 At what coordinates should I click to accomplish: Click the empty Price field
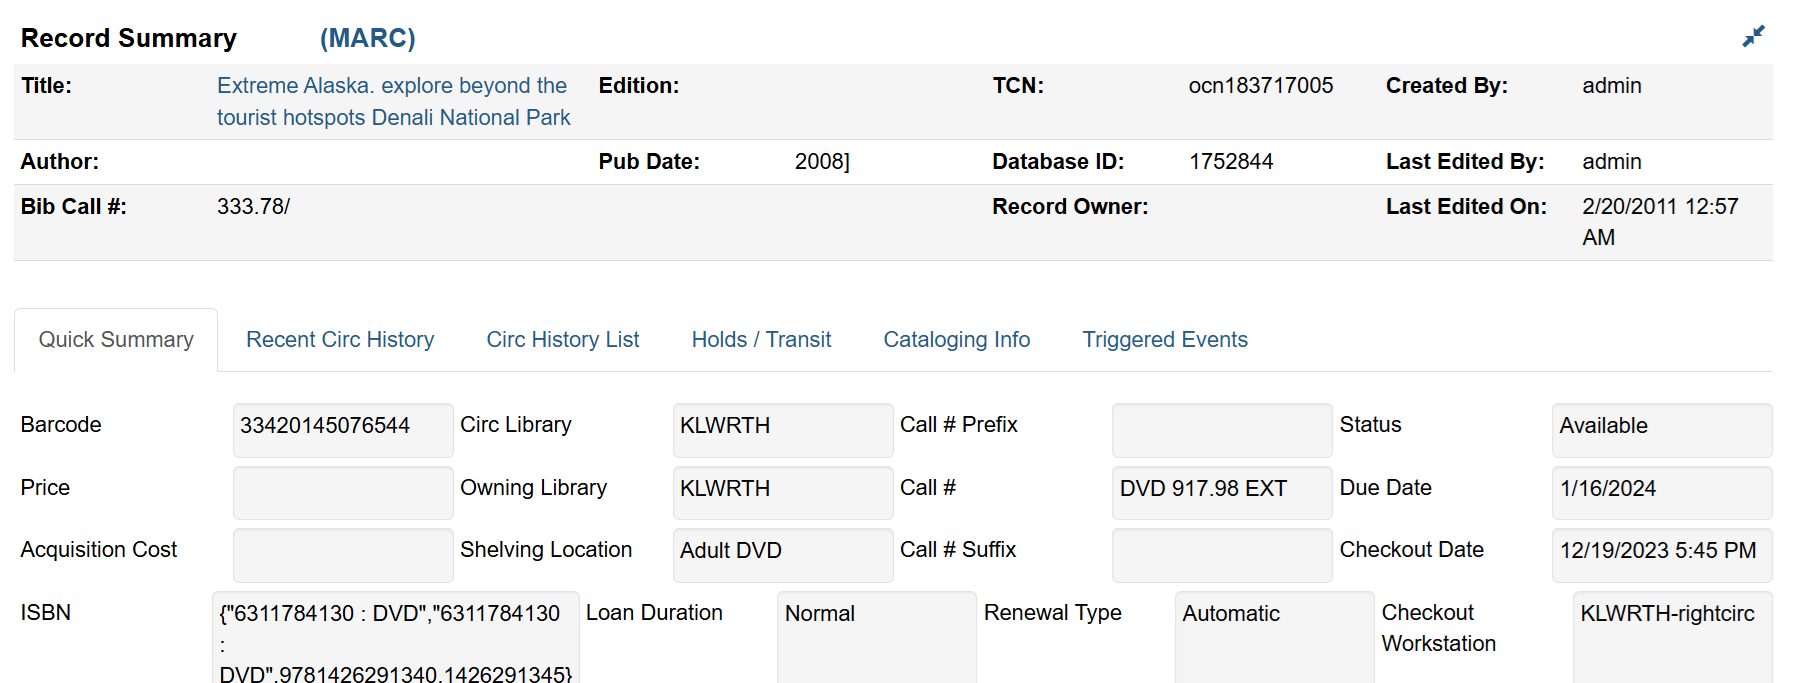point(342,492)
